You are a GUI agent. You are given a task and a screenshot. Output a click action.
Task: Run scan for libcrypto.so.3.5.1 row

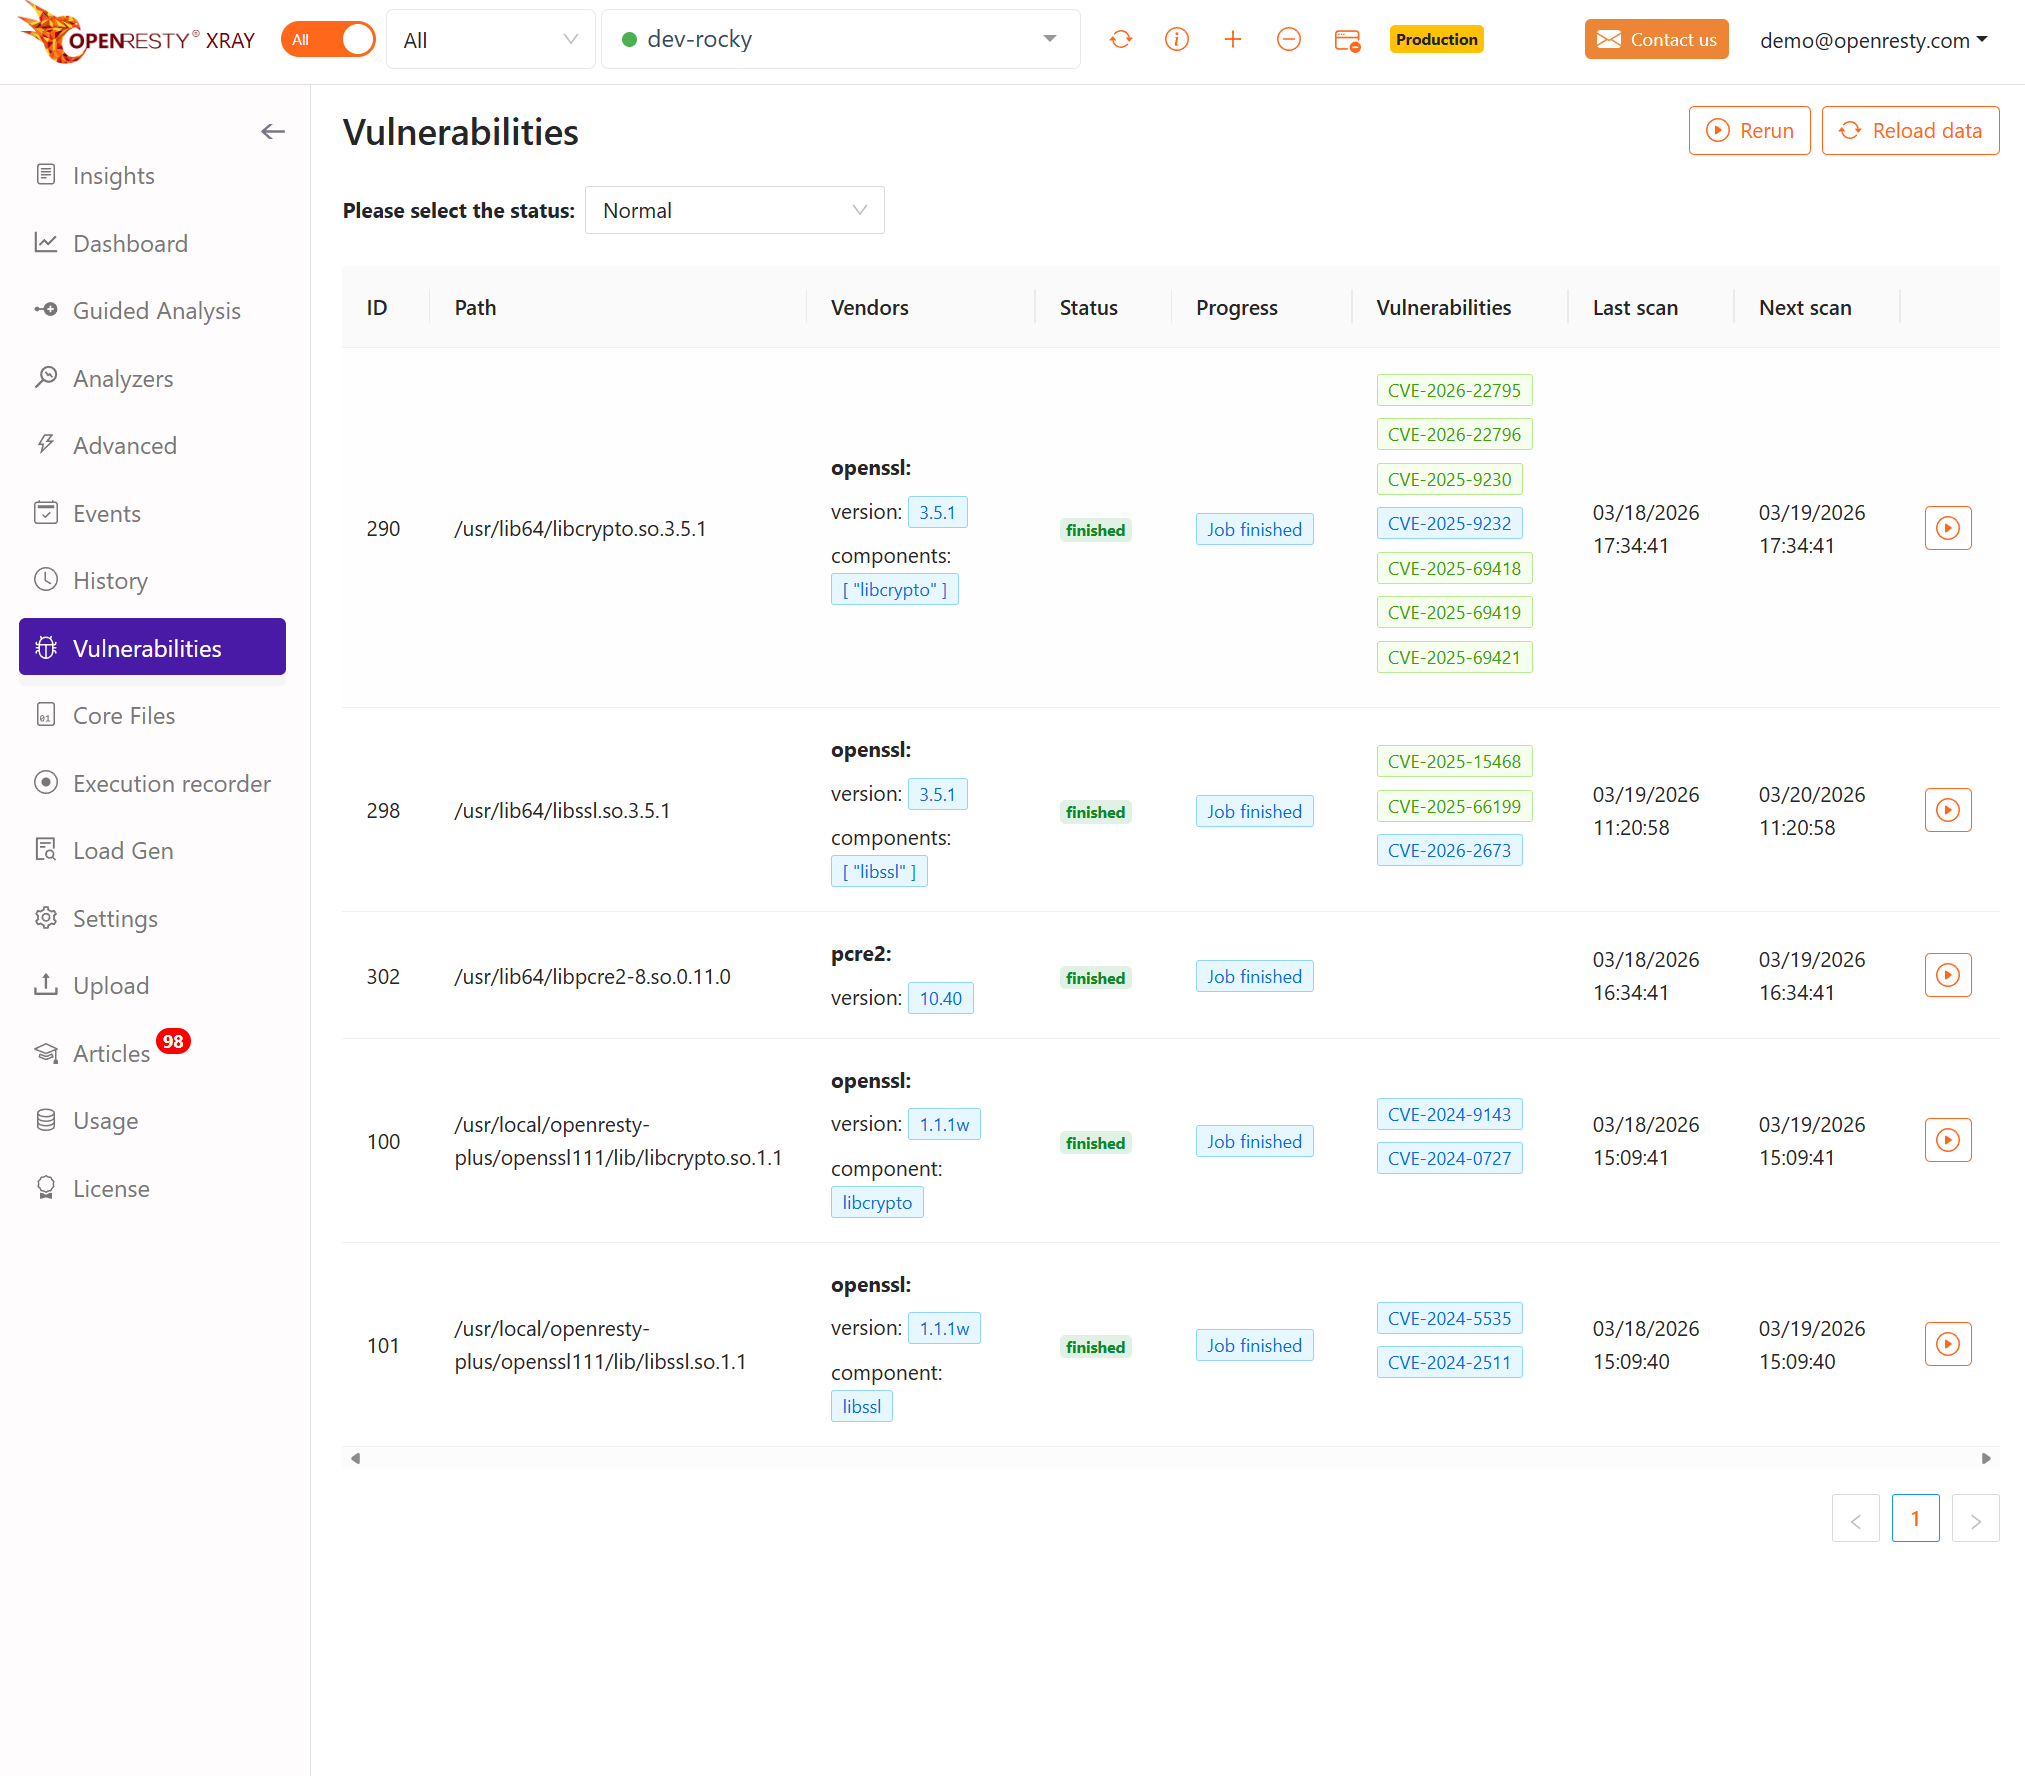click(1947, 528)
